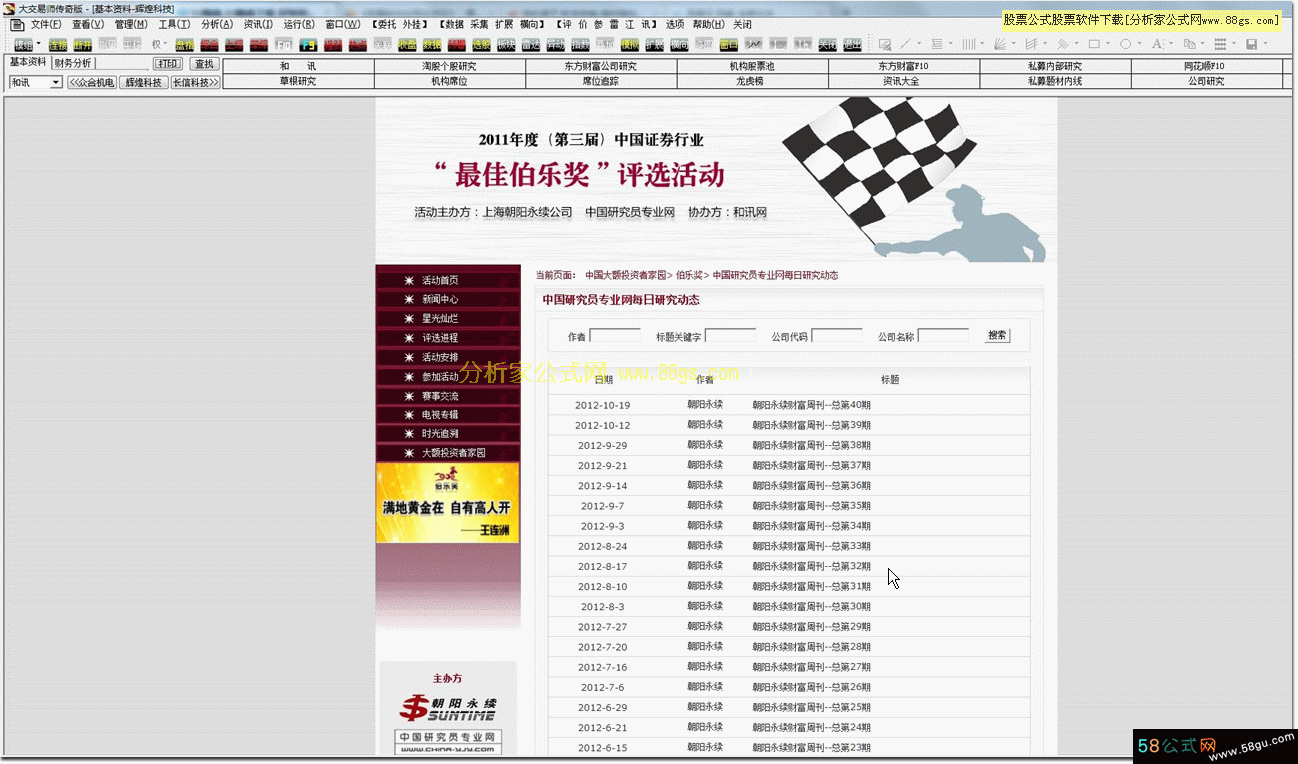Open 朝阳永续财富周刊--总第40期 article
1298x764 pixels.
pos(811,405)
